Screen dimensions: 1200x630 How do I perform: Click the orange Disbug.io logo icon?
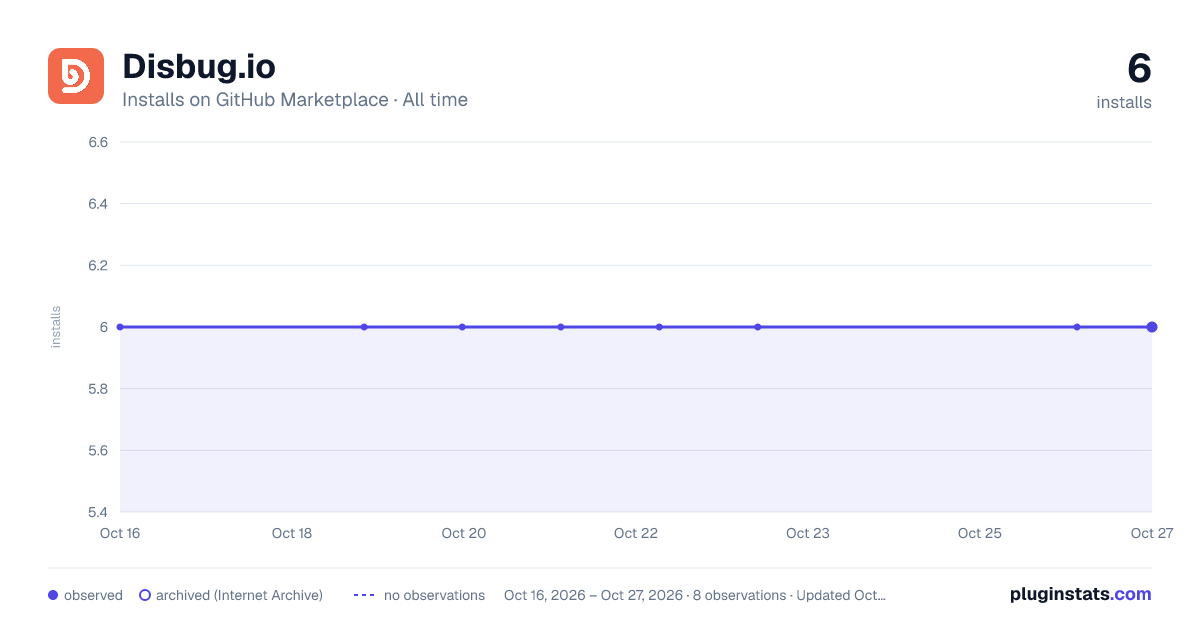coord(76,76)
